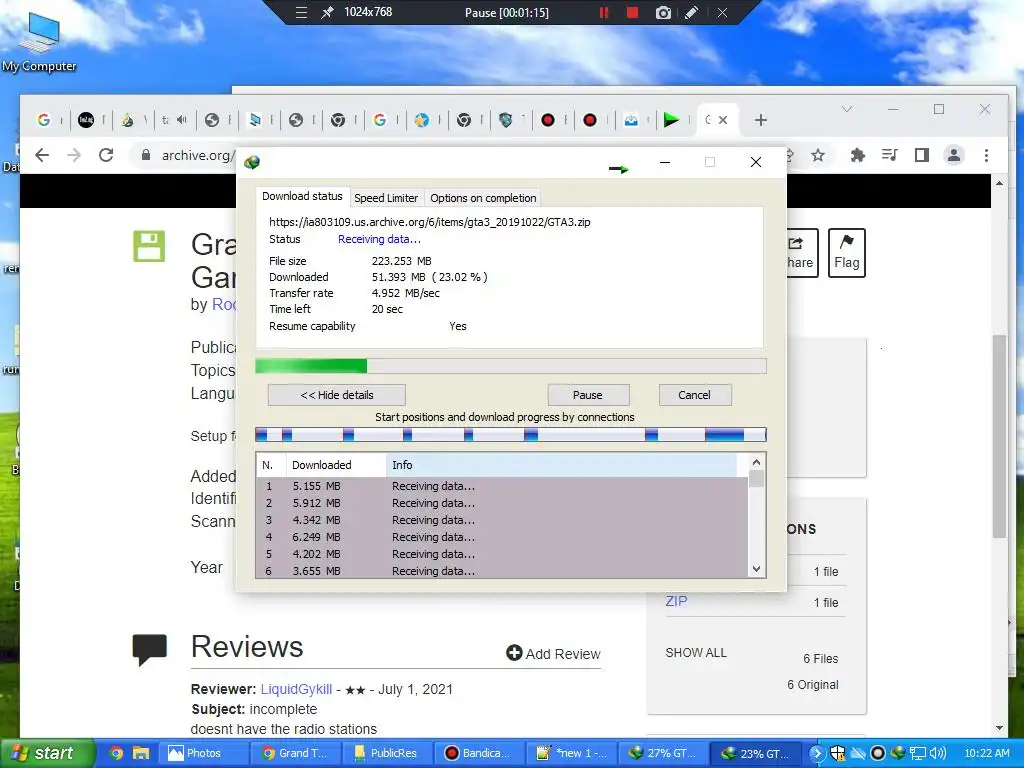This screenshot has width=1024, height=768.
Task: Switch to the tab with green play arrow favicon
Action: (671, 120)
